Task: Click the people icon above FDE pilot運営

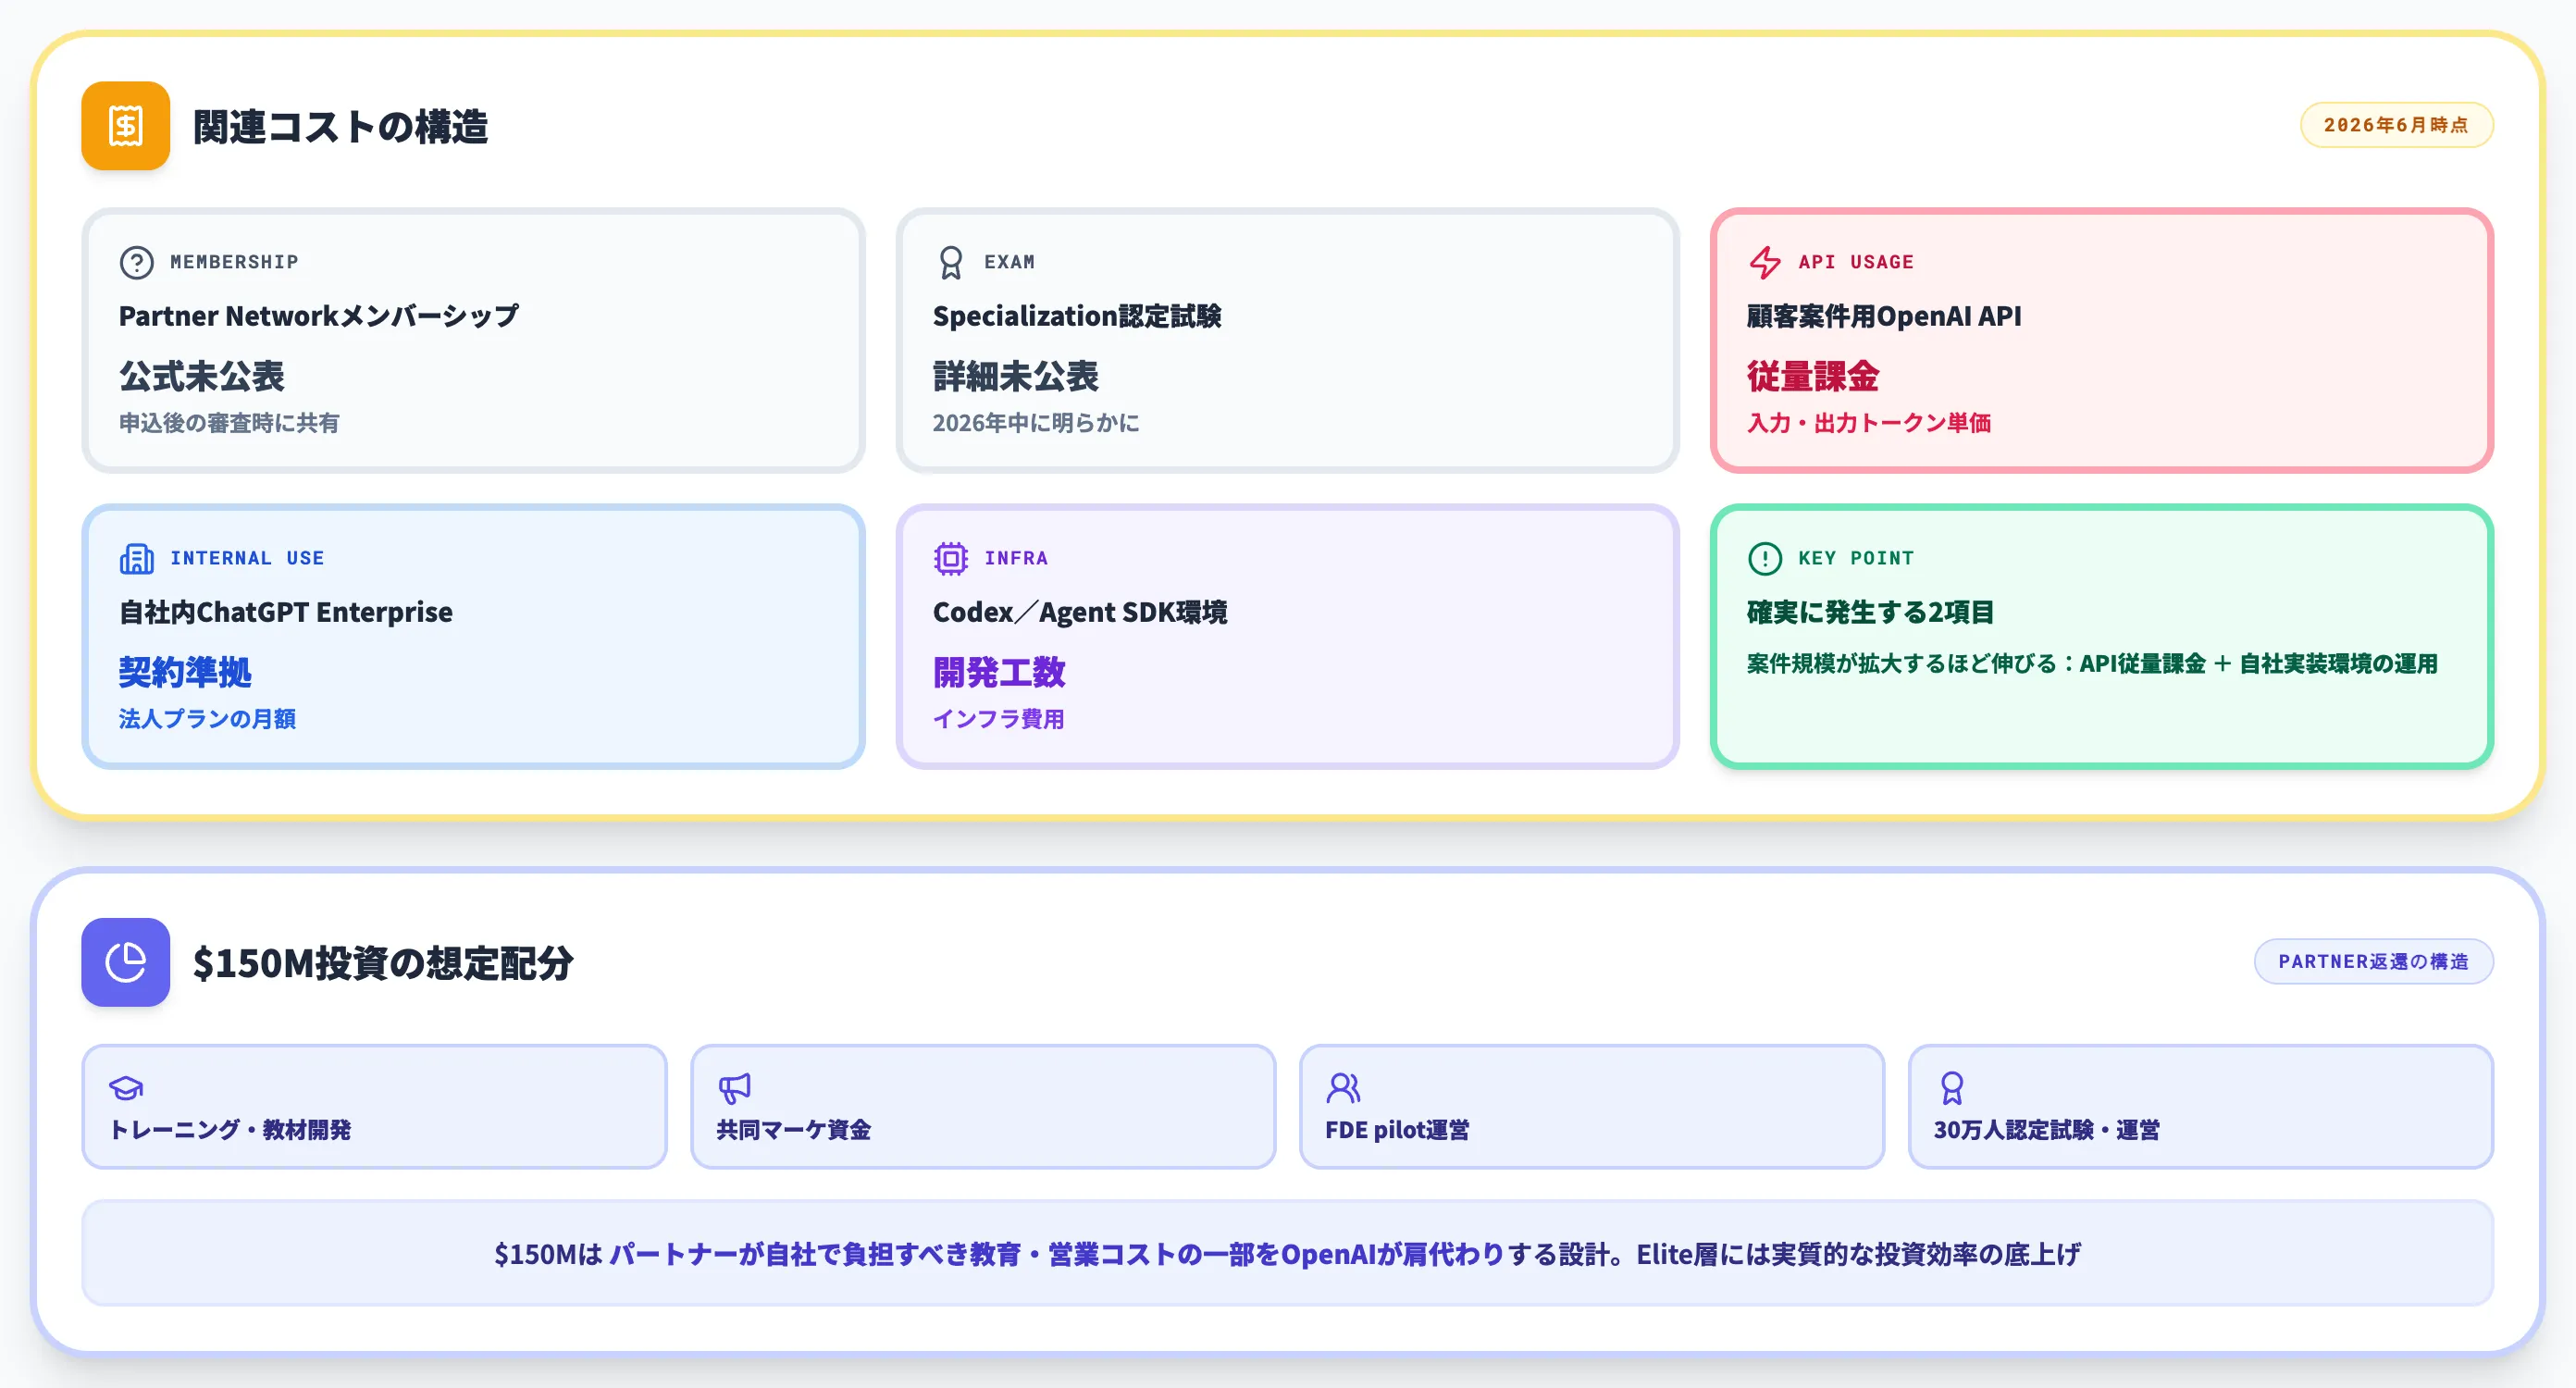Action: (x=1343, y=1087)
